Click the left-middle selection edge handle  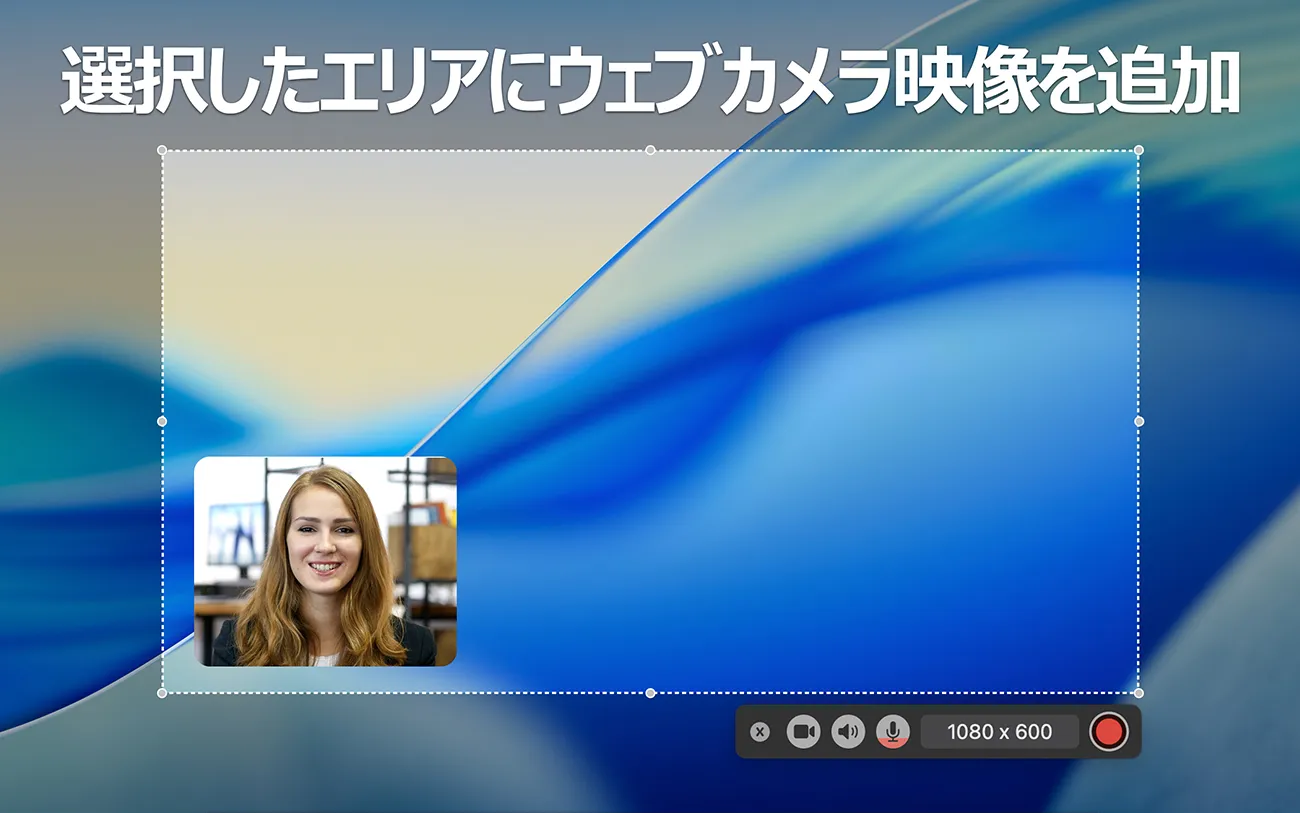(162, 421)
